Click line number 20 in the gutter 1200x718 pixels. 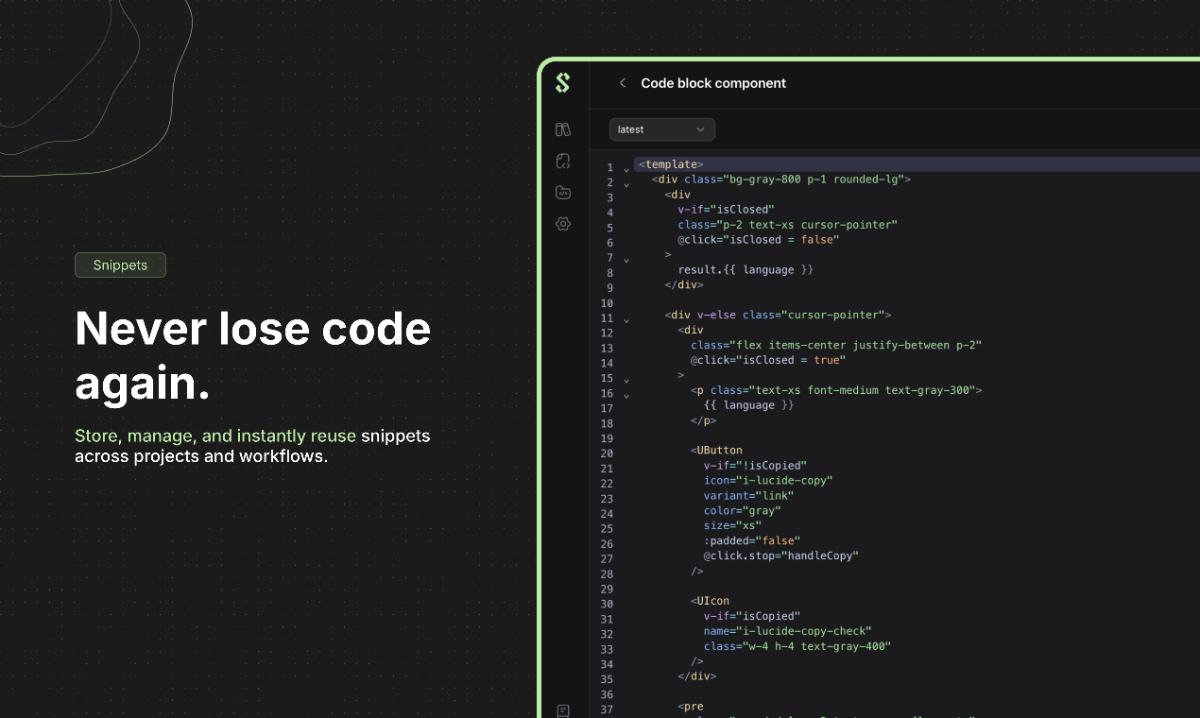607,453
